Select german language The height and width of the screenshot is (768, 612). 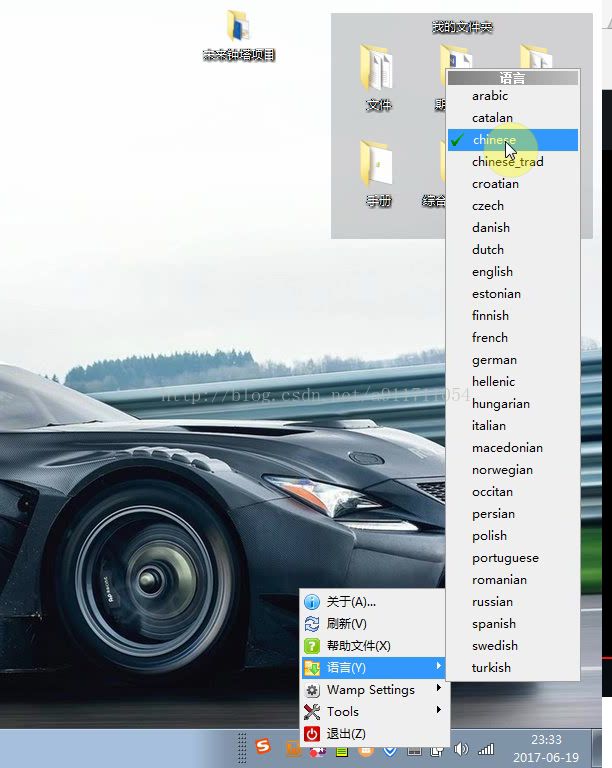click(513, 360)
